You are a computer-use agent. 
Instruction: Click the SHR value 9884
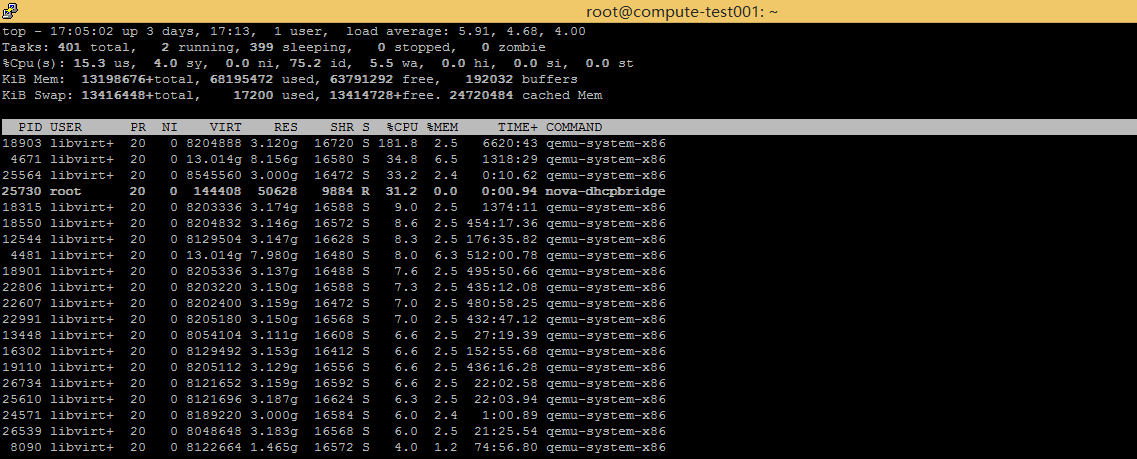(338, 191)
